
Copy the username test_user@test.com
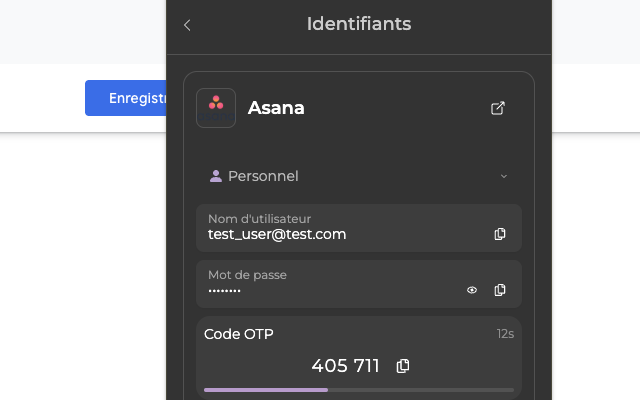tap(500, 234)
